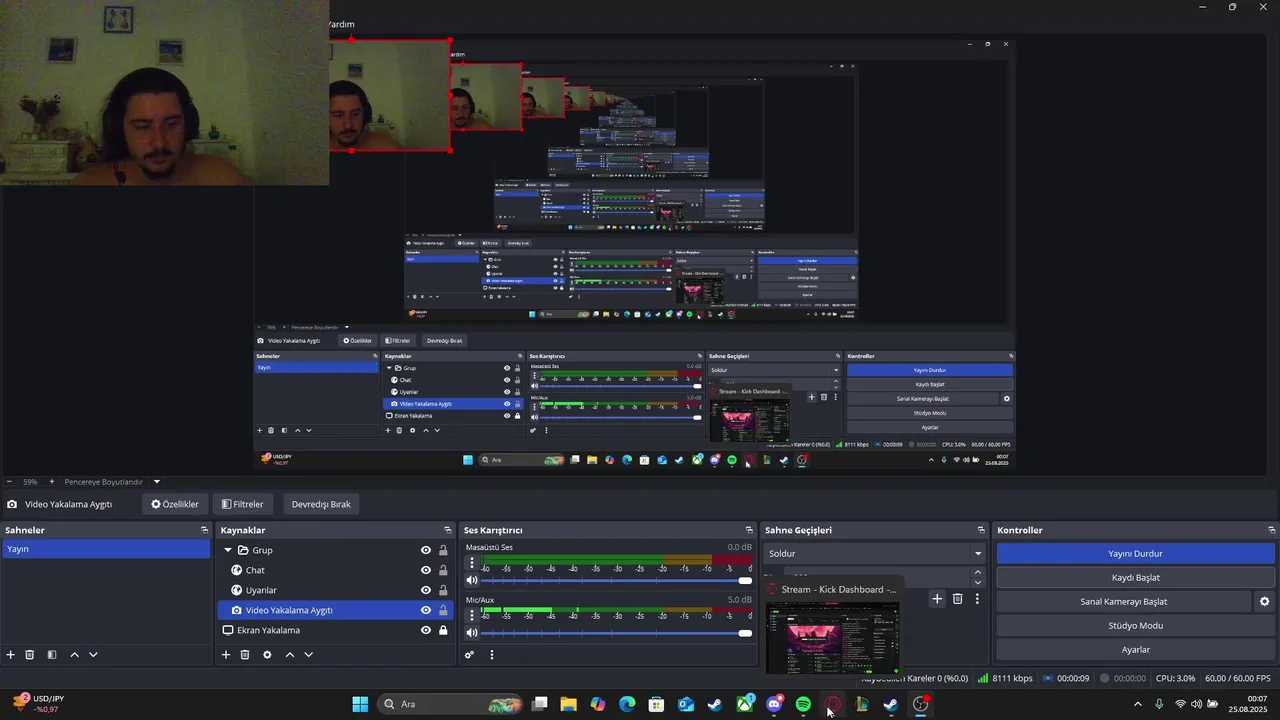Image resolution: width=1280 pixels, height=720 pixels.
Task: Open Spotify from the taskbar
Action: tap(803, 705)
